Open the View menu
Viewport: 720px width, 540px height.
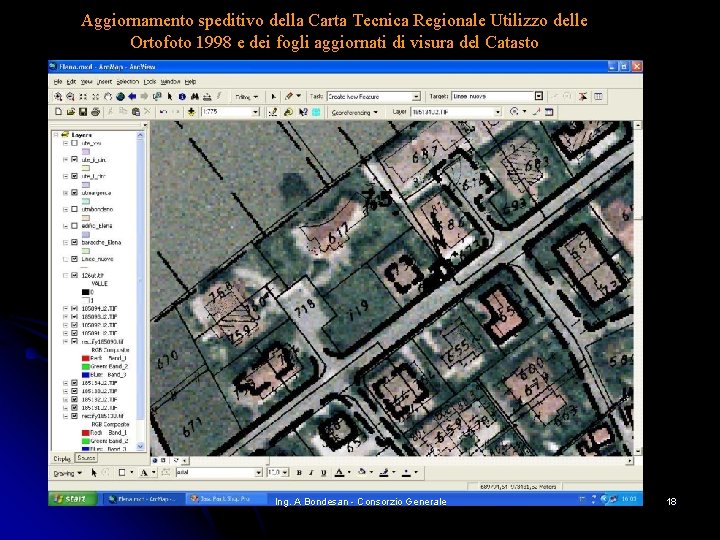(86, 82)
